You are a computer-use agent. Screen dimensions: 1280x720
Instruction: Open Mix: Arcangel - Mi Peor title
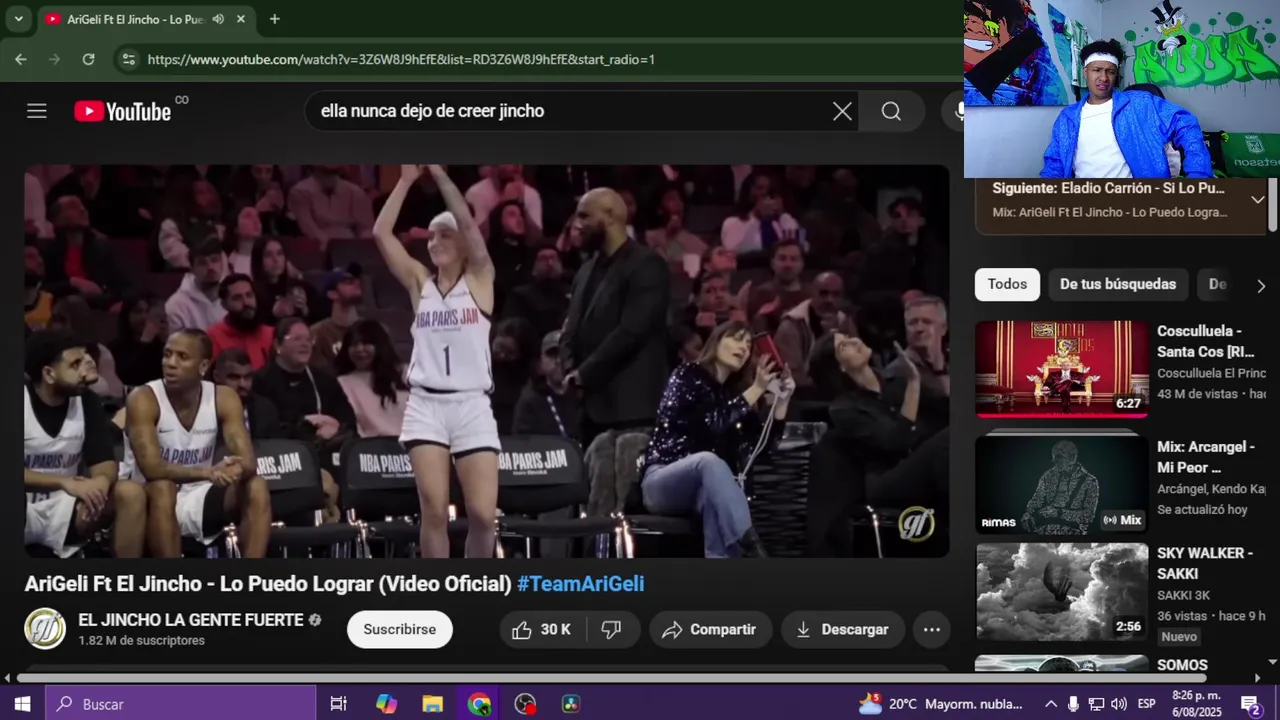click(1206, 457)
